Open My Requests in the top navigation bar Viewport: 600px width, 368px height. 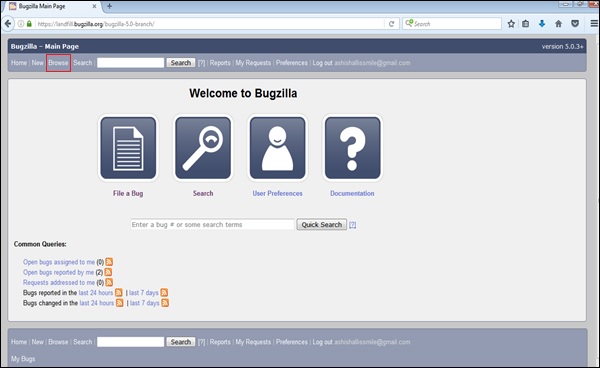(x=253, y=63)
